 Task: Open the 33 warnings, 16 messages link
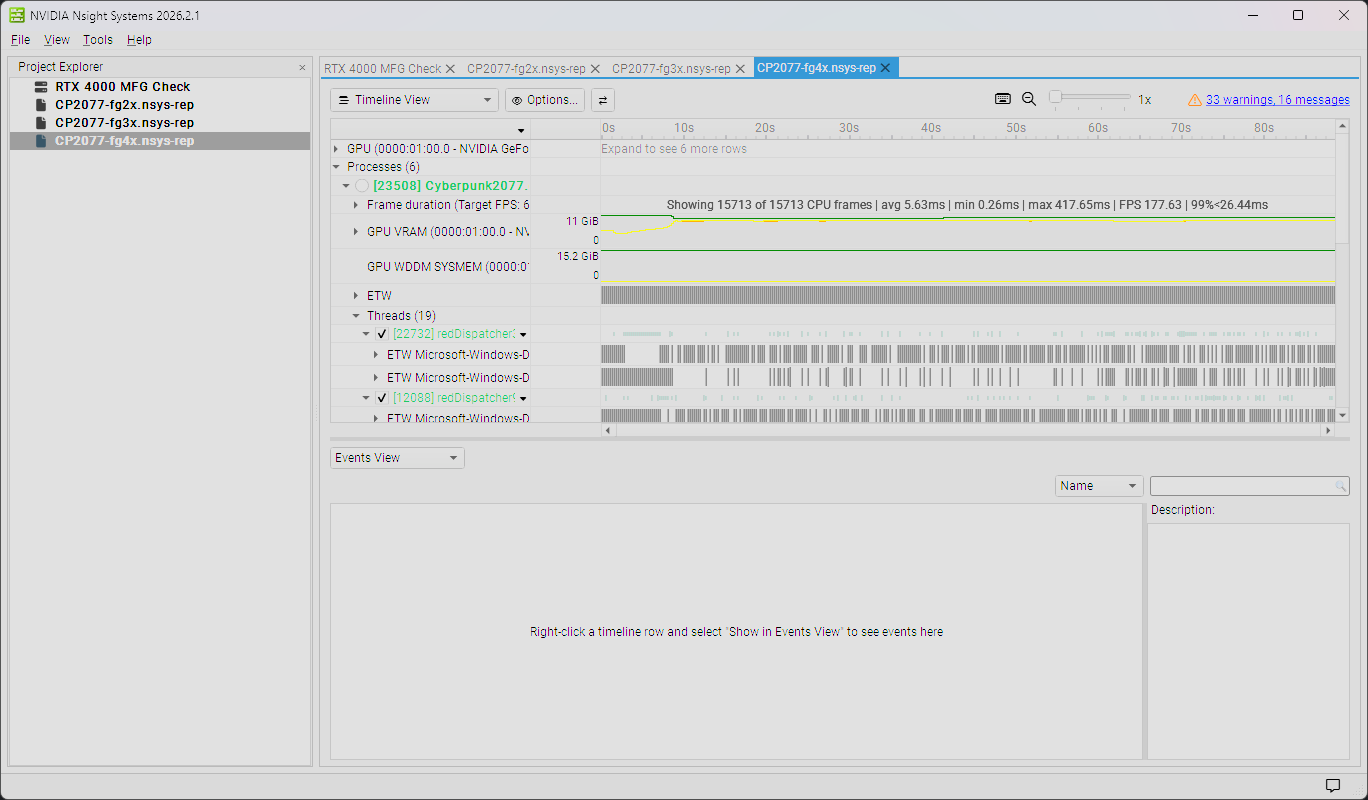(1278, 100)
